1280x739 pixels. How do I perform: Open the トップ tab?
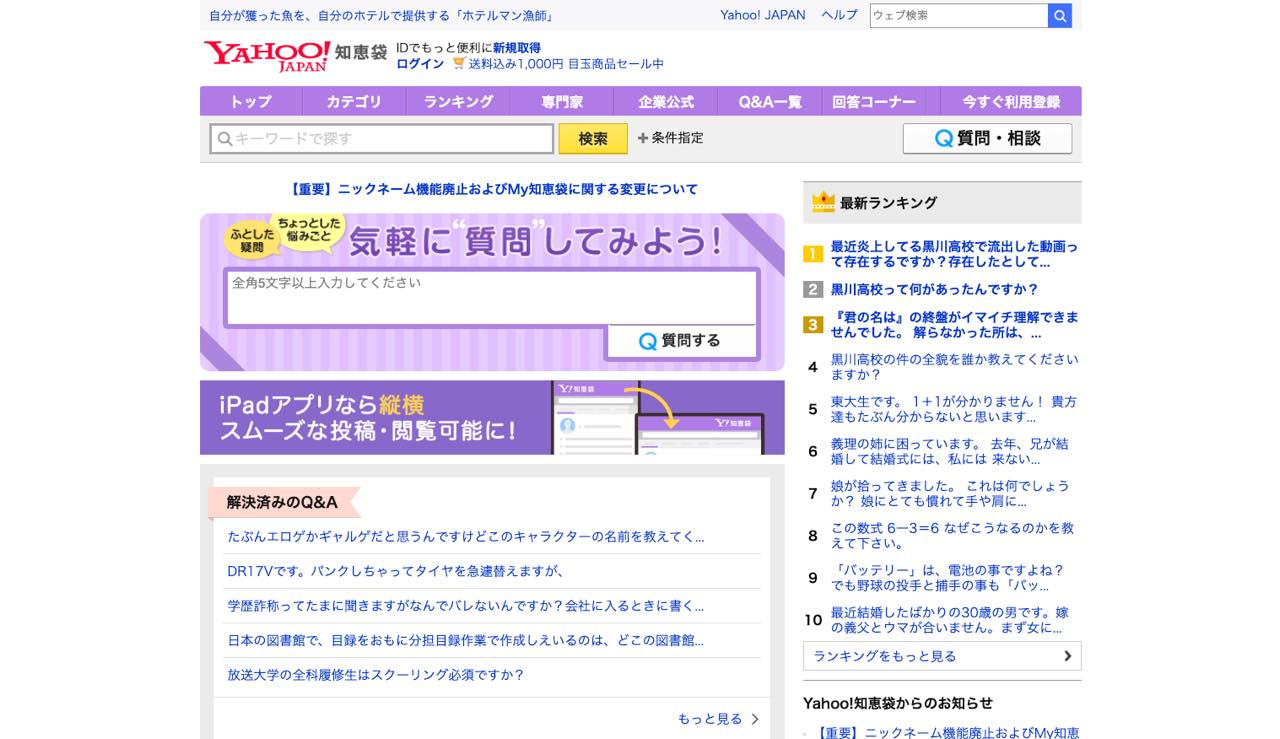[251, 101]
